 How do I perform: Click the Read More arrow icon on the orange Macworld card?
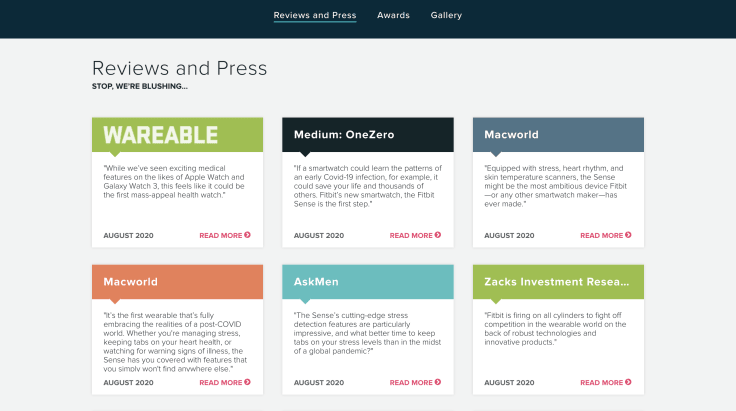[x=247, y=382]
